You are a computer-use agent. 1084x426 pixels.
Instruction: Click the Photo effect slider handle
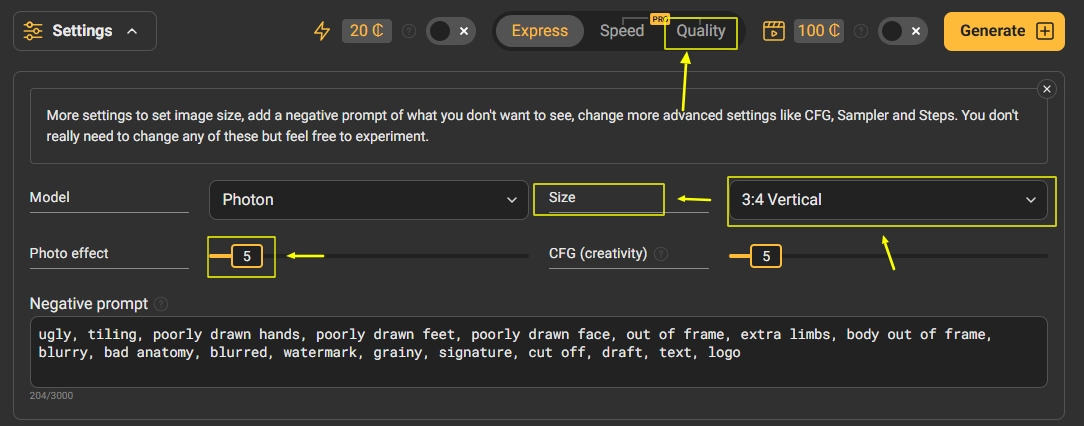(x=247, y=257)
